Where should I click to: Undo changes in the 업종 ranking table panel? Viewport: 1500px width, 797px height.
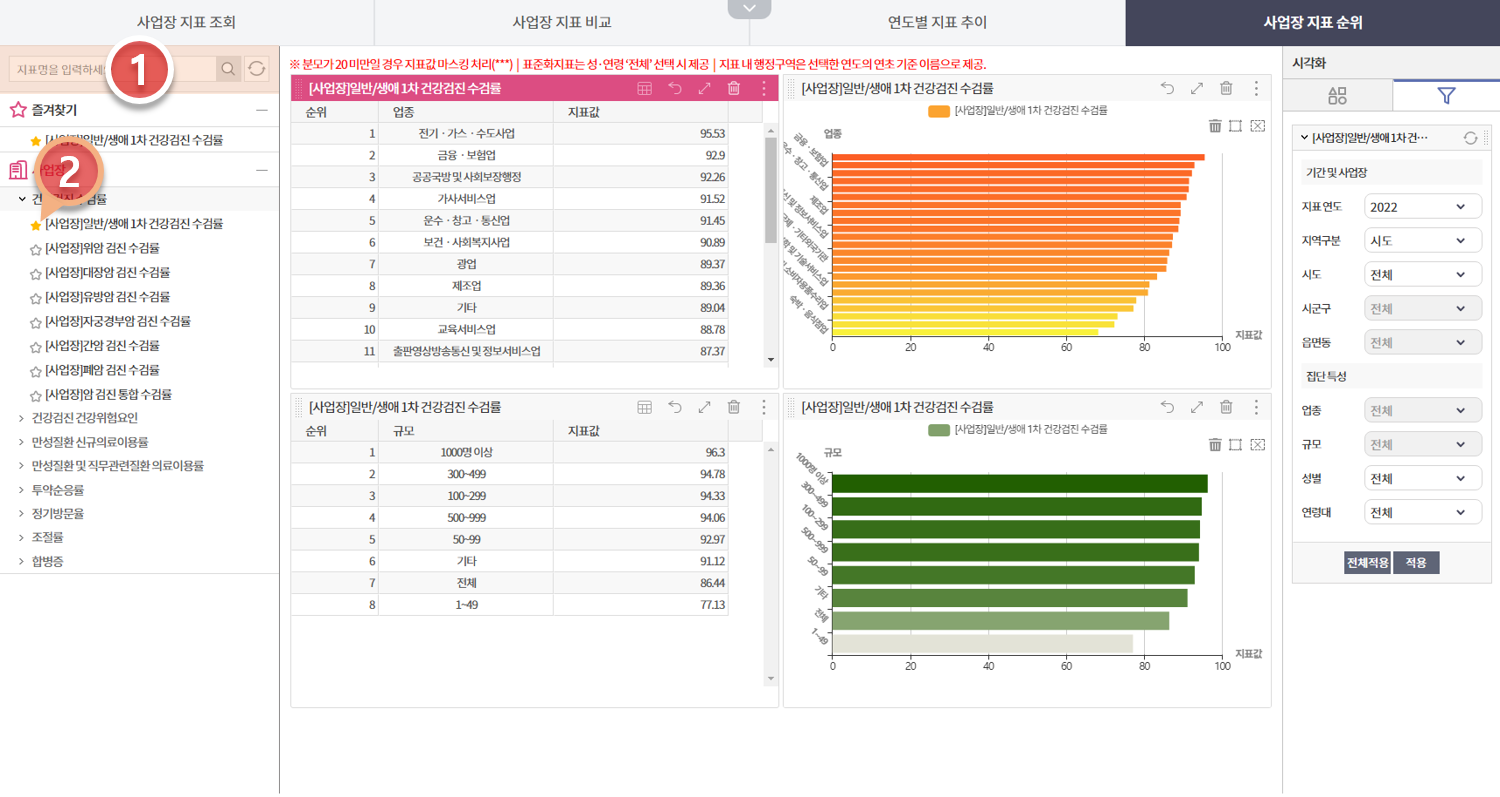click(675, 88)
